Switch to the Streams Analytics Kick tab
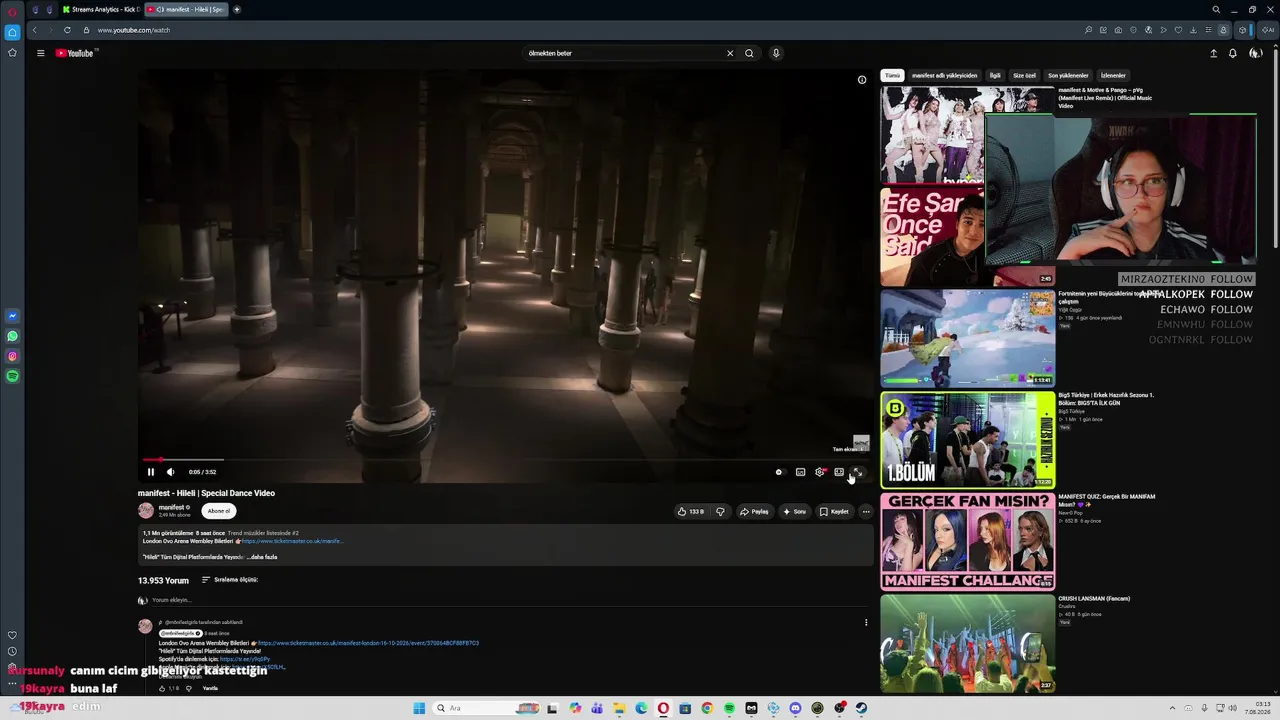 [101, 9]
